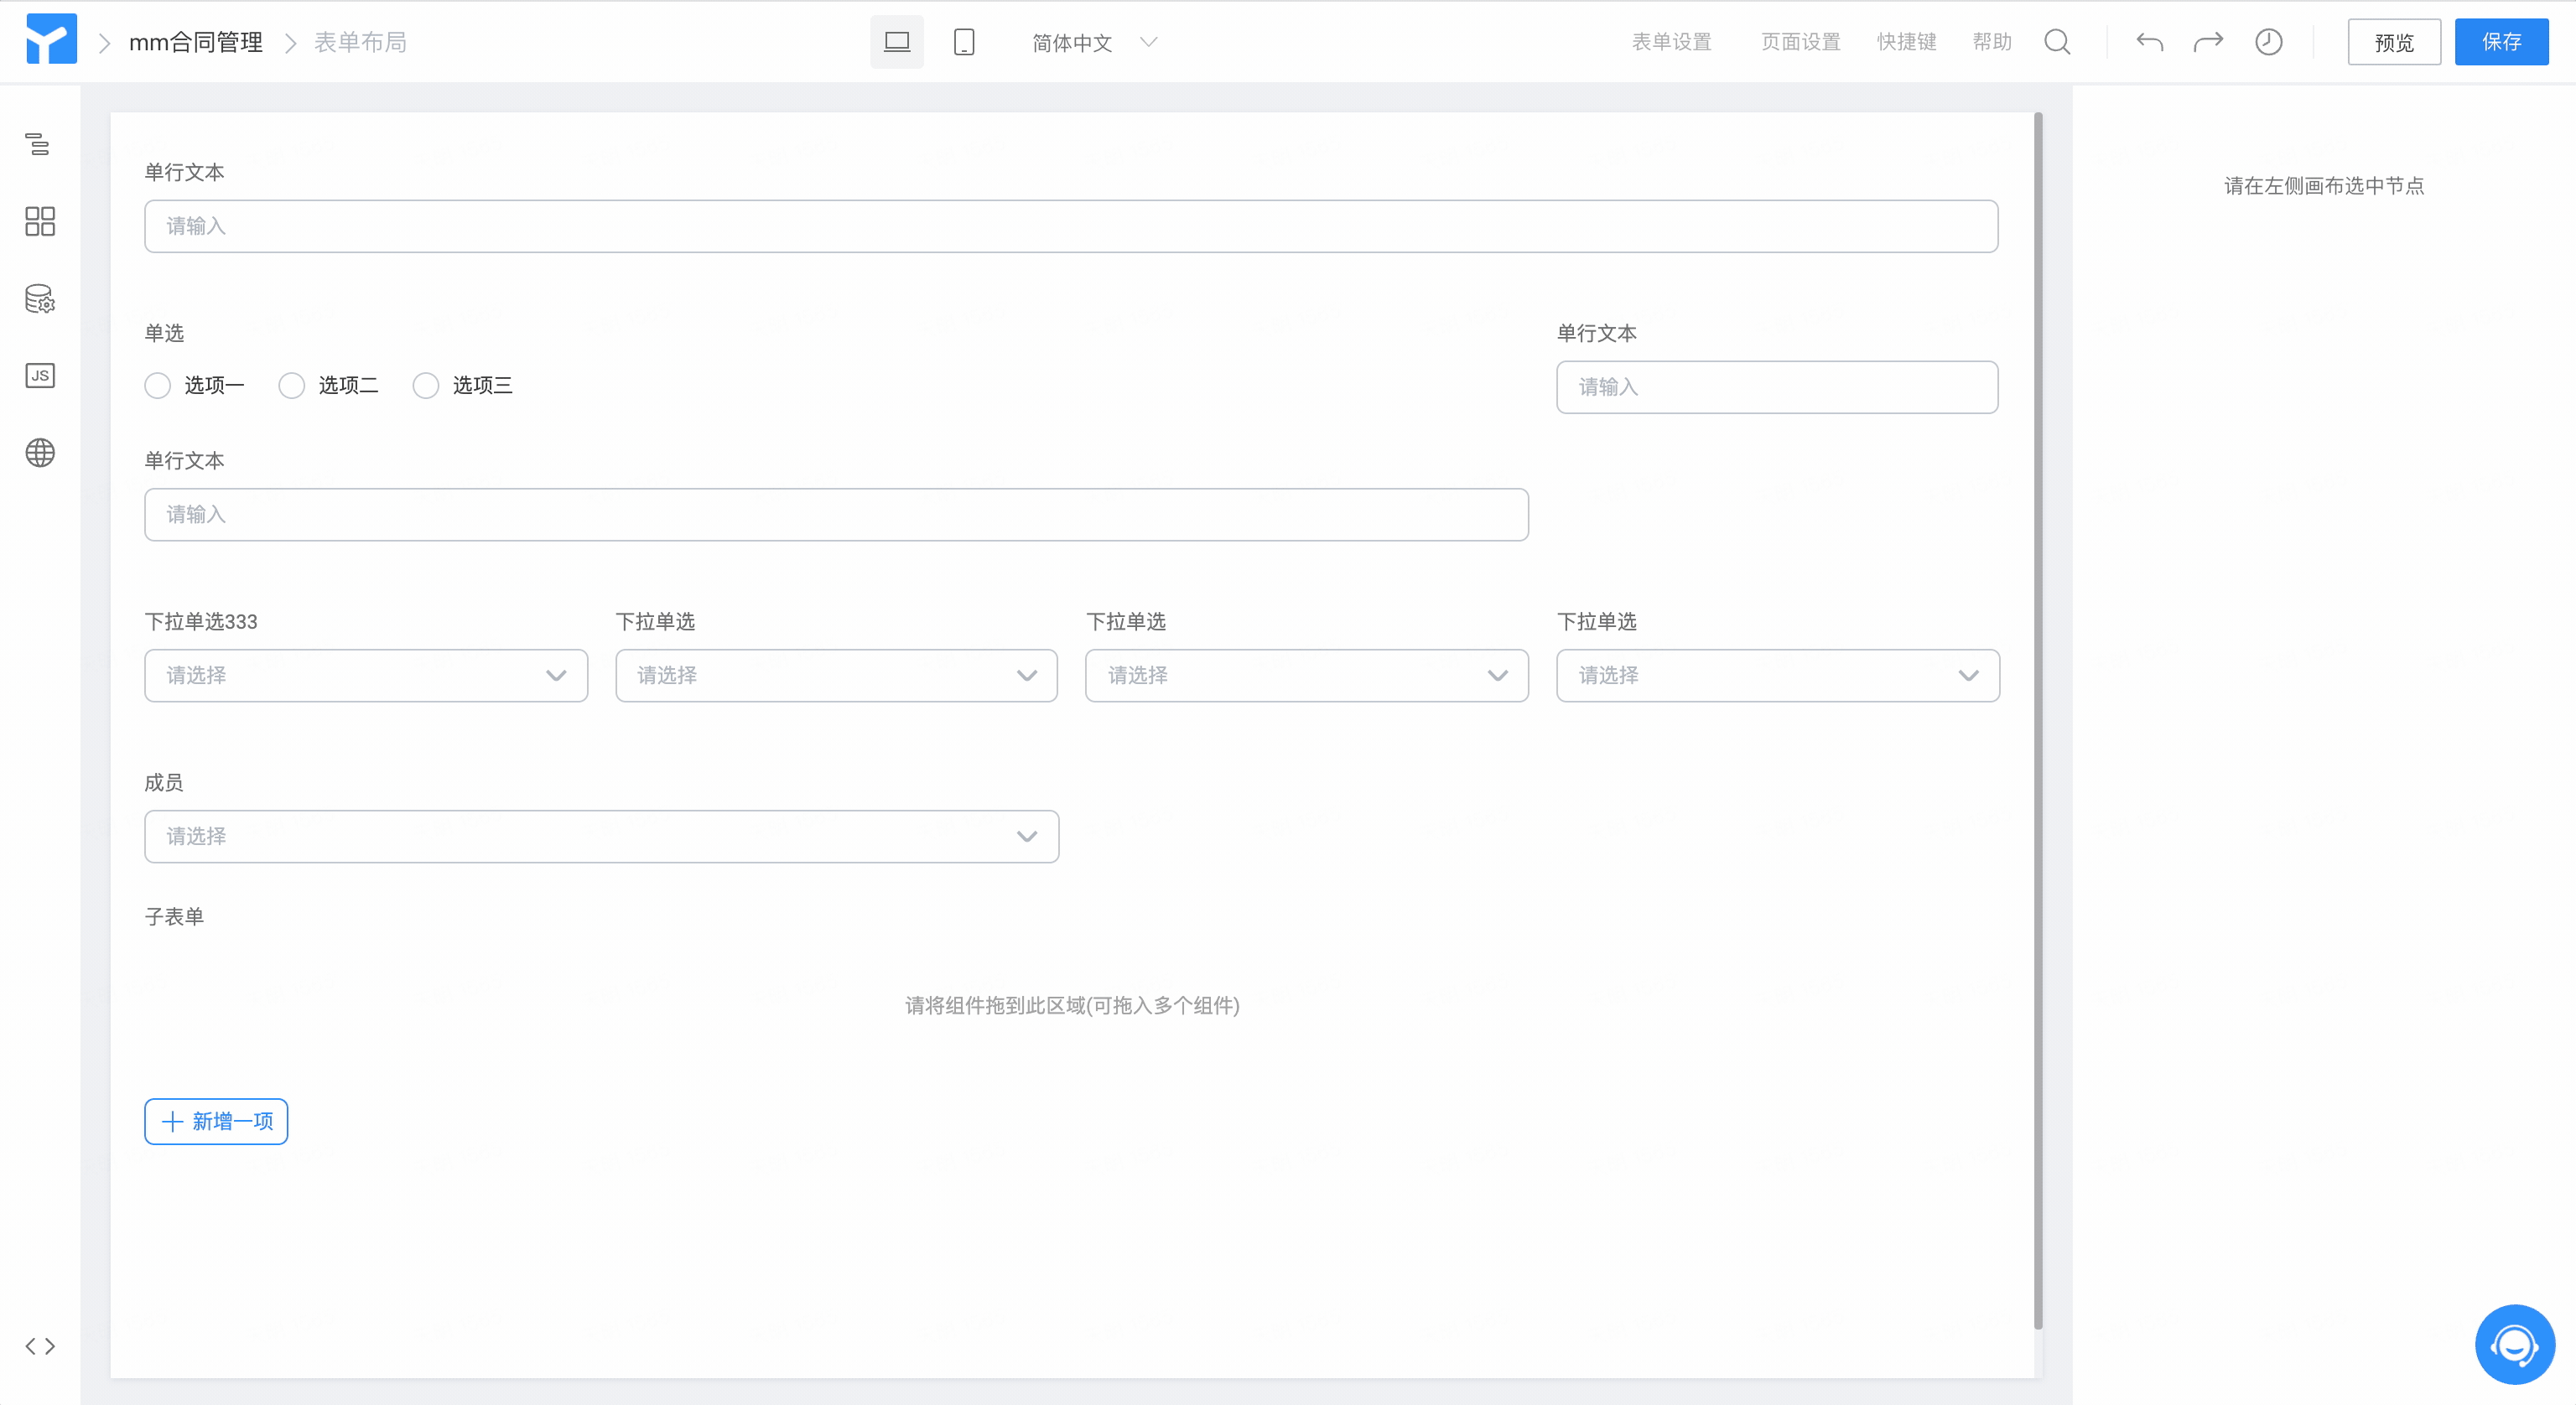This screenshot has width=2576, height=1405.
Task: Switch to mobile preview mode
Action: click(964, 42)
